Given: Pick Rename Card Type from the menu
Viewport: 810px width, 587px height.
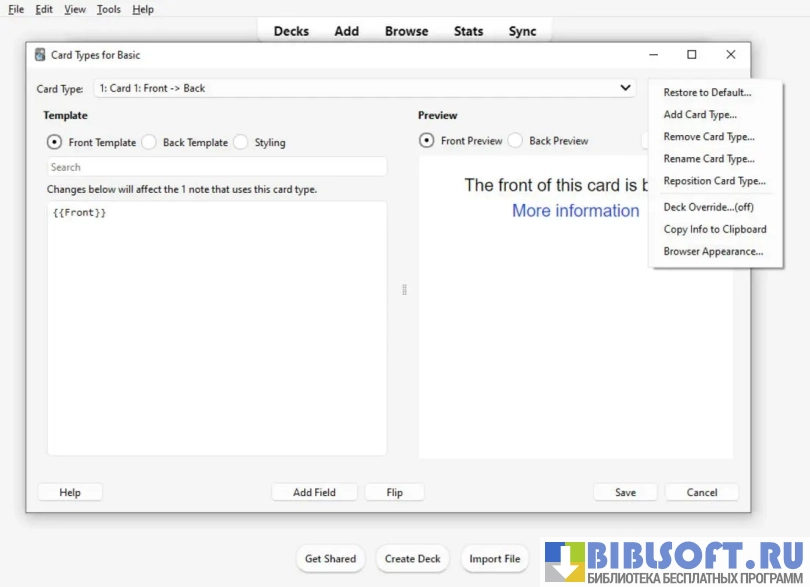Looking at the screenshot, I should pos(709,159).
